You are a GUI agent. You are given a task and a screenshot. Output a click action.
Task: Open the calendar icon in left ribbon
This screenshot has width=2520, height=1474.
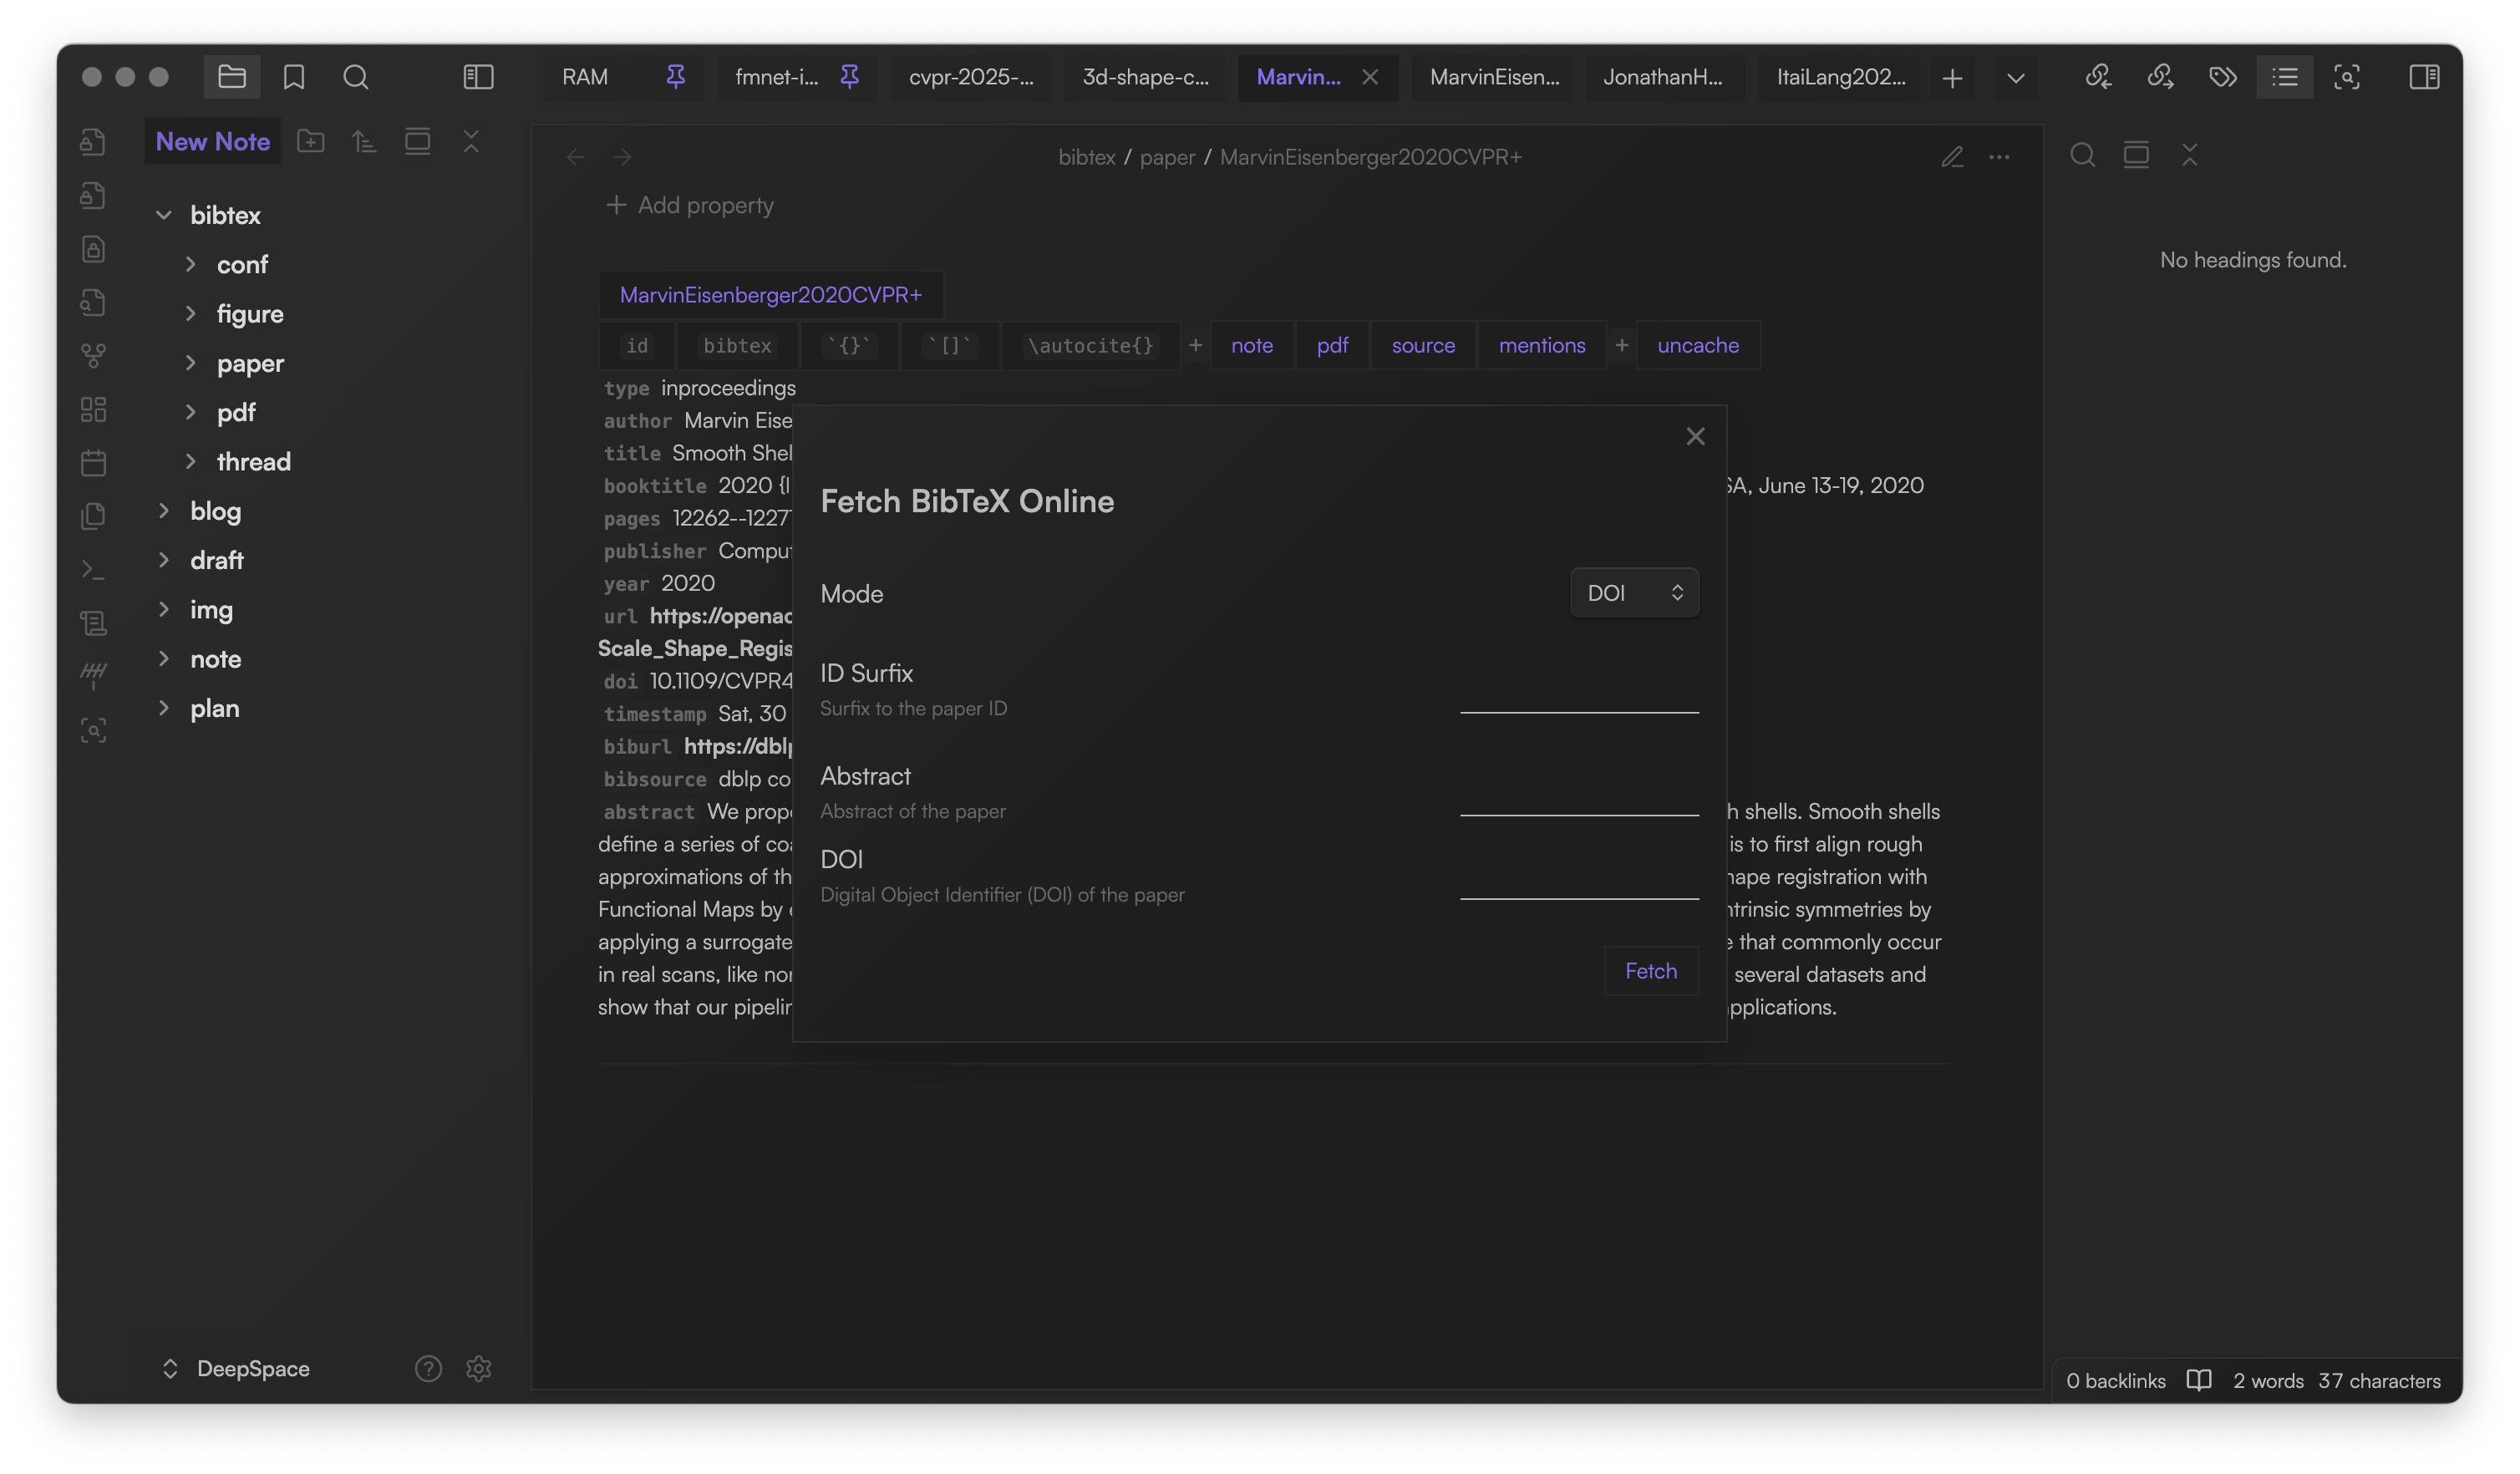(x=93, y=462)
